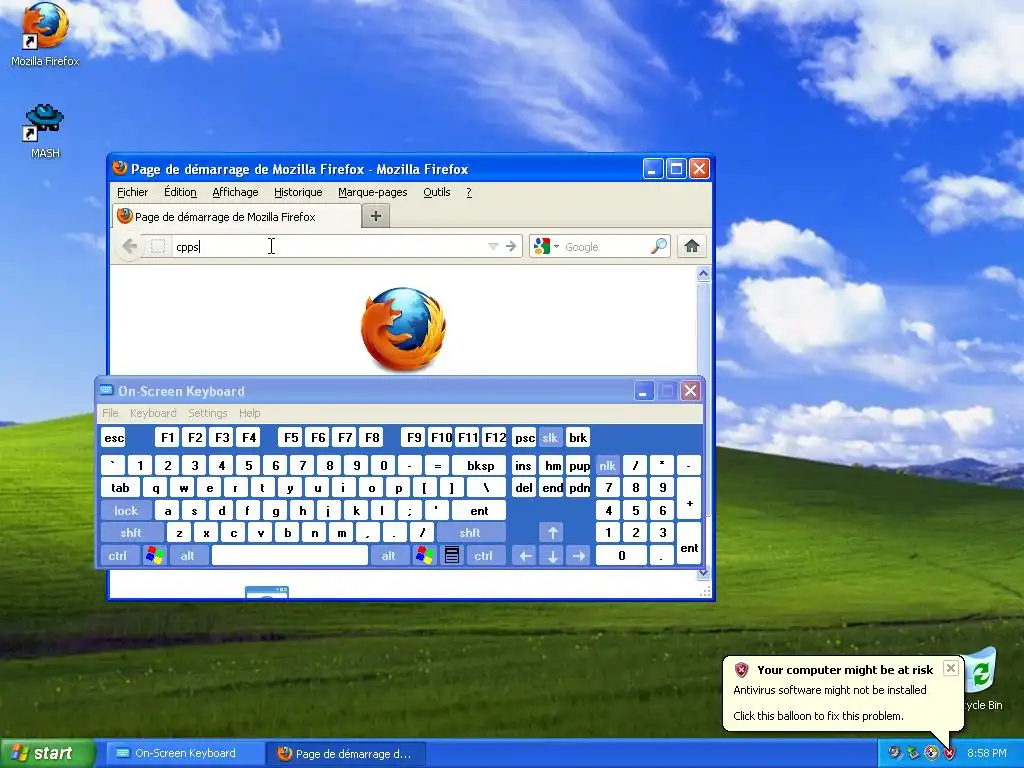Click the Start button

47,753
